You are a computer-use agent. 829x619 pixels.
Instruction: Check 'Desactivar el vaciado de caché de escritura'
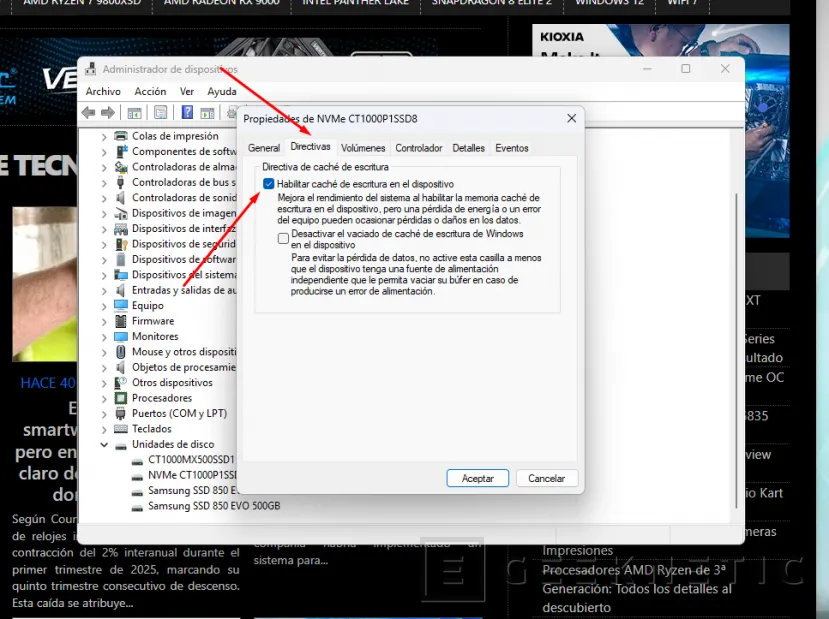pos(283,238)
